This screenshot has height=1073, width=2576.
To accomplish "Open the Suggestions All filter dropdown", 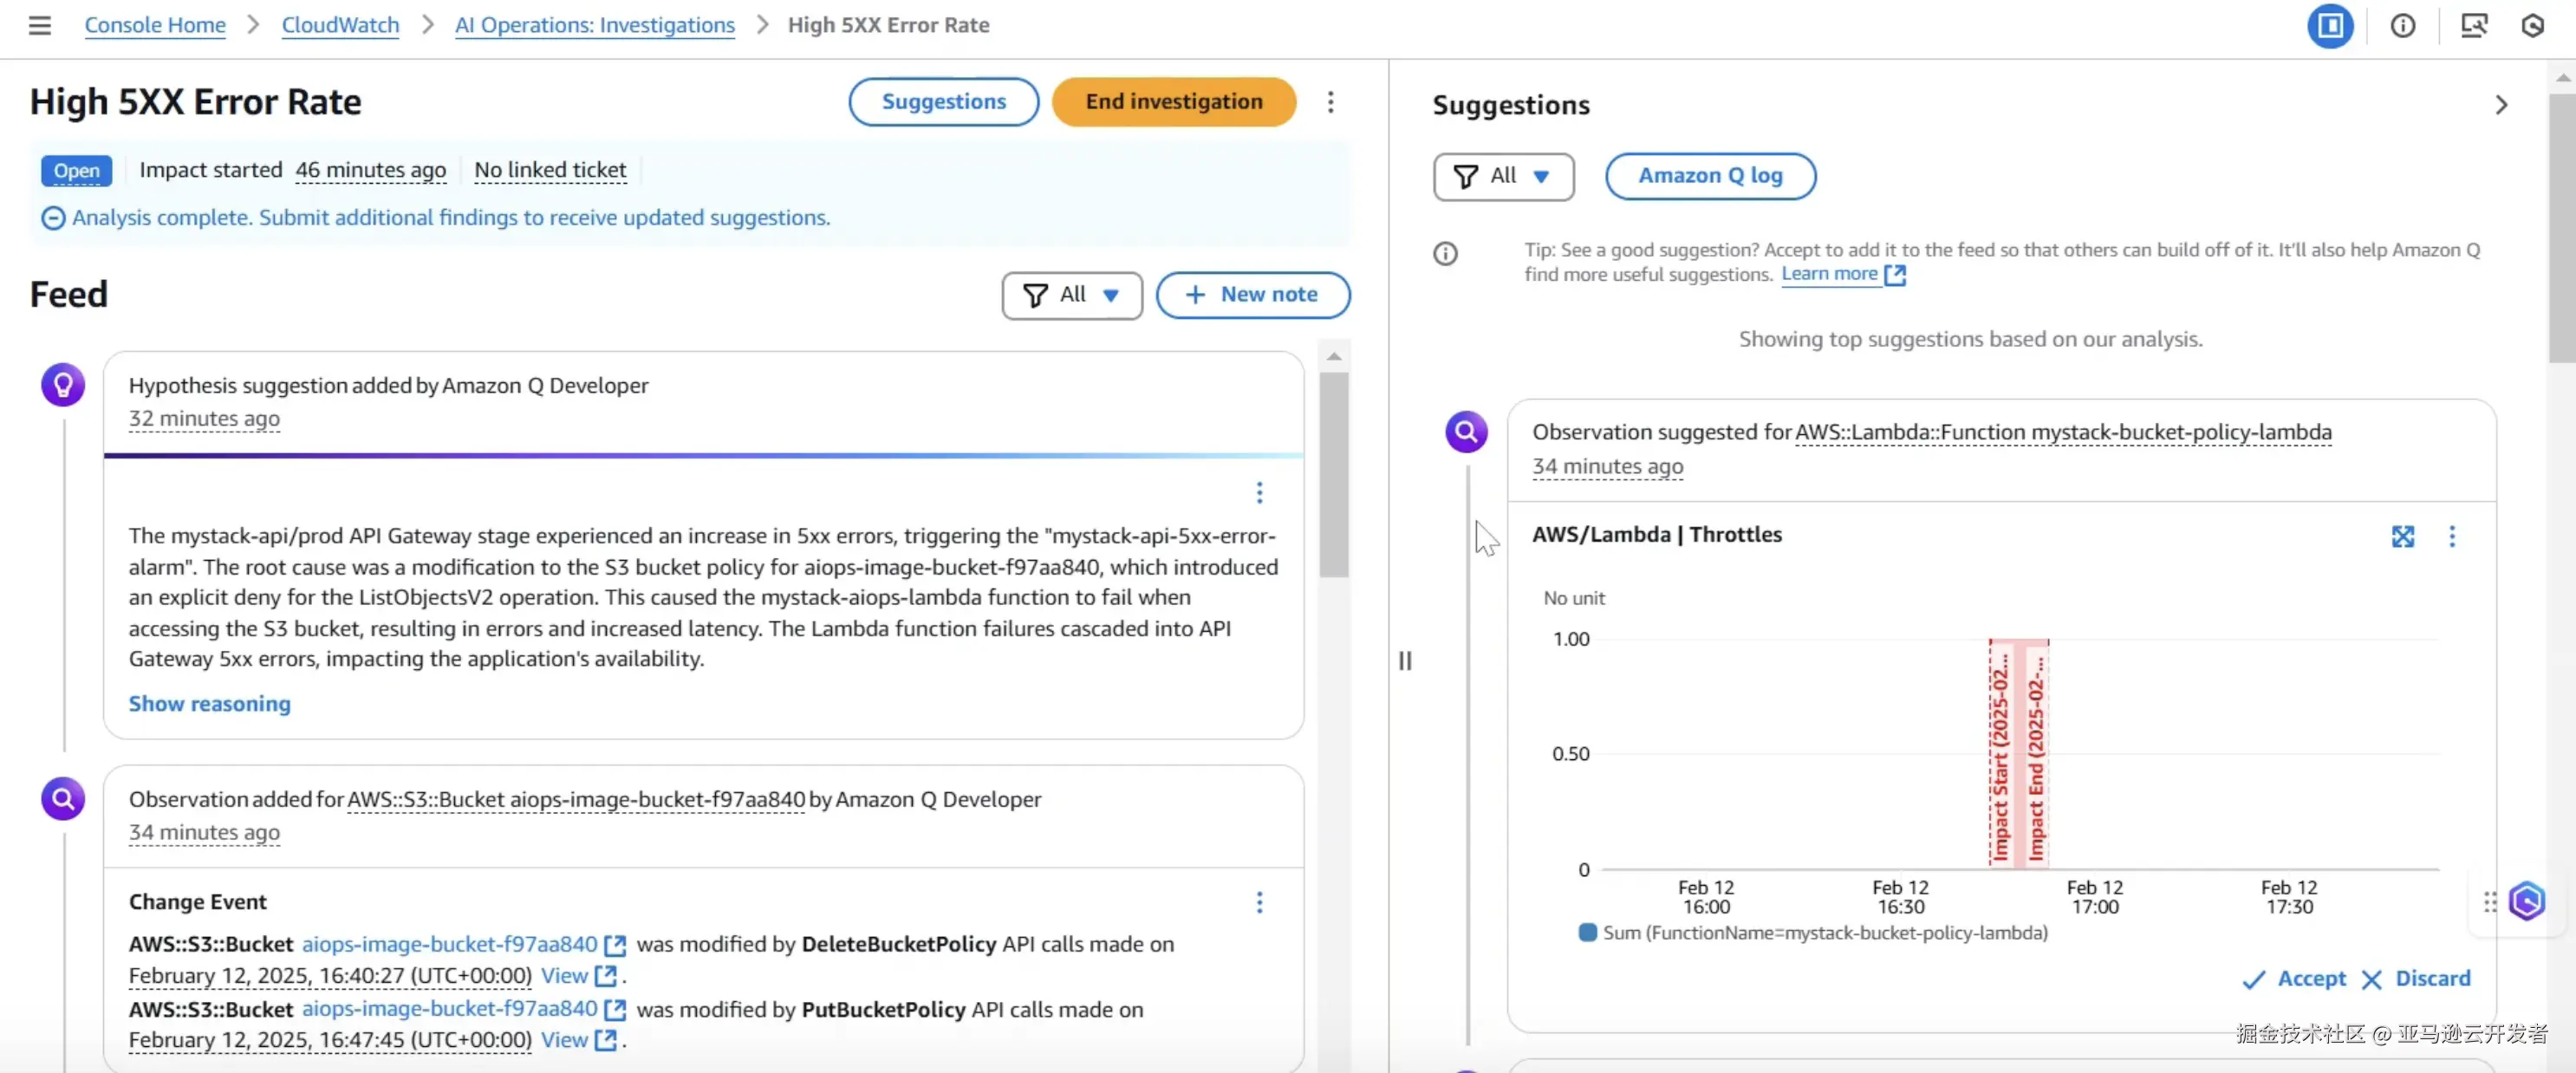I will click(1502, 176).
